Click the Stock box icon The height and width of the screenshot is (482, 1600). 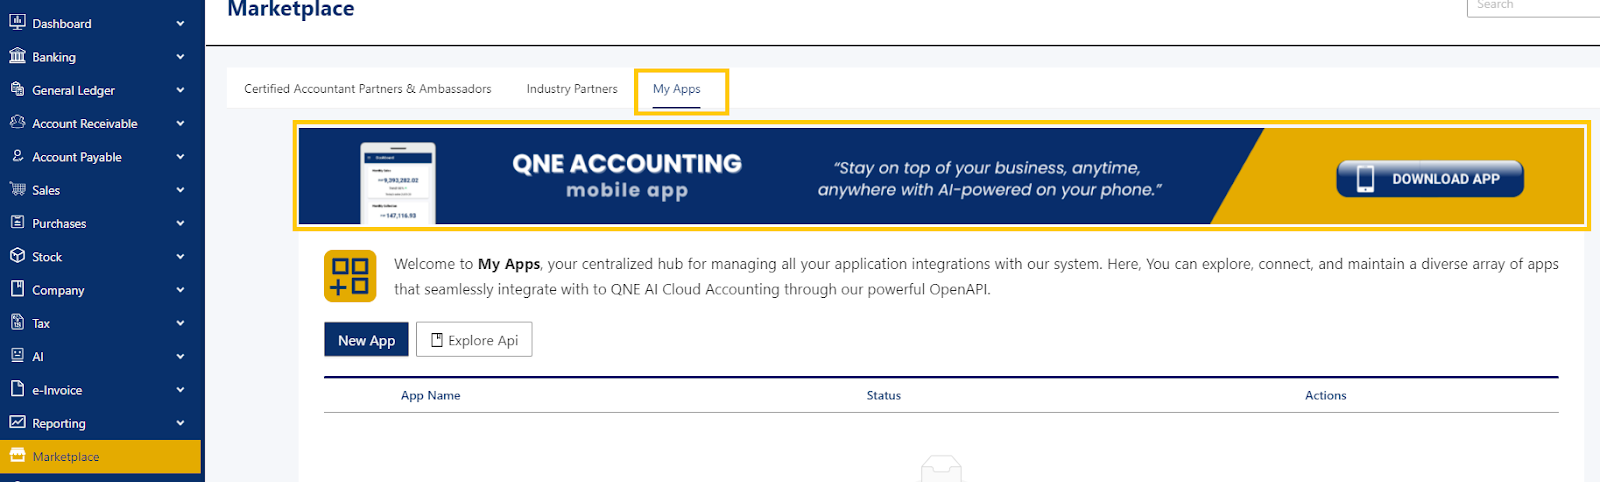pyautogui.click(x=17, y=256)
